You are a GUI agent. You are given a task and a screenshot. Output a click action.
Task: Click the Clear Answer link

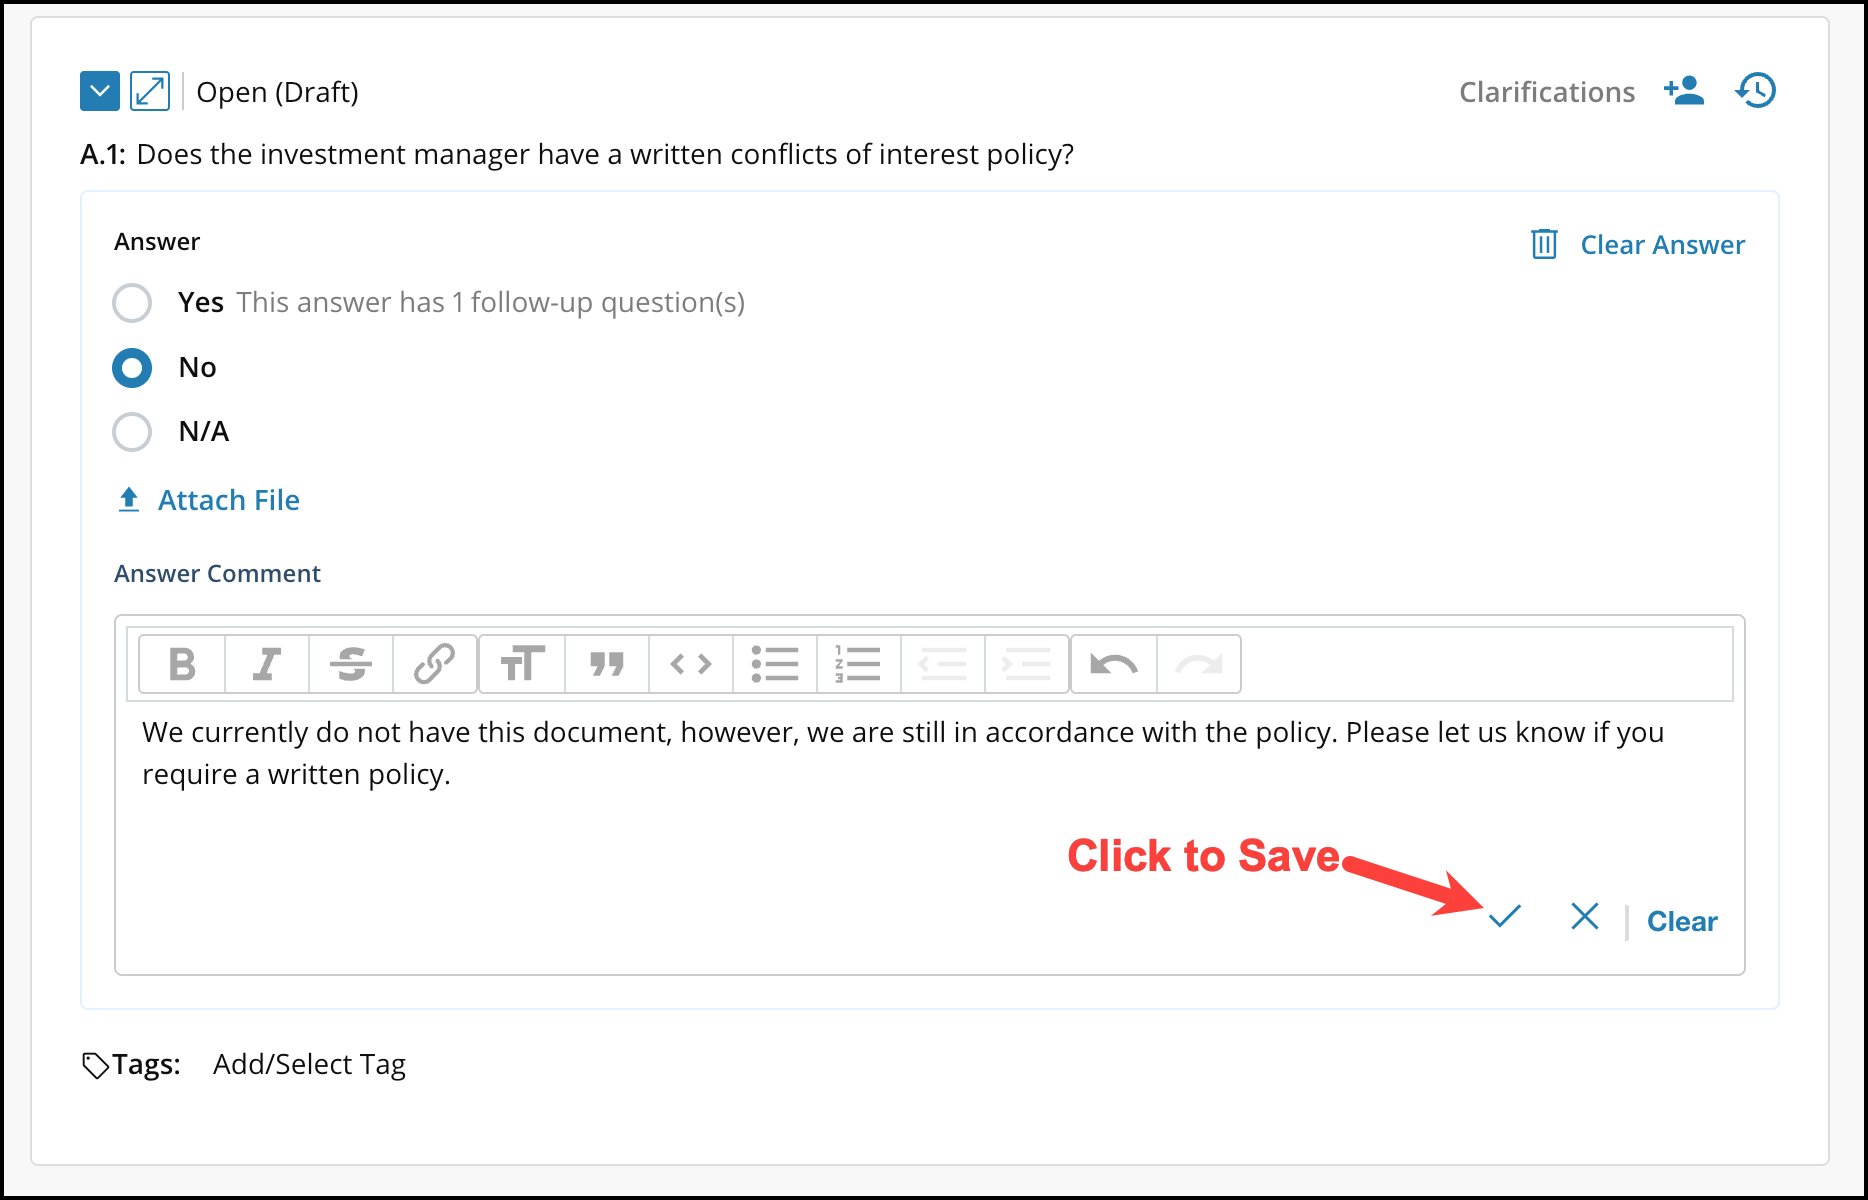click(x=1662, y=245)
